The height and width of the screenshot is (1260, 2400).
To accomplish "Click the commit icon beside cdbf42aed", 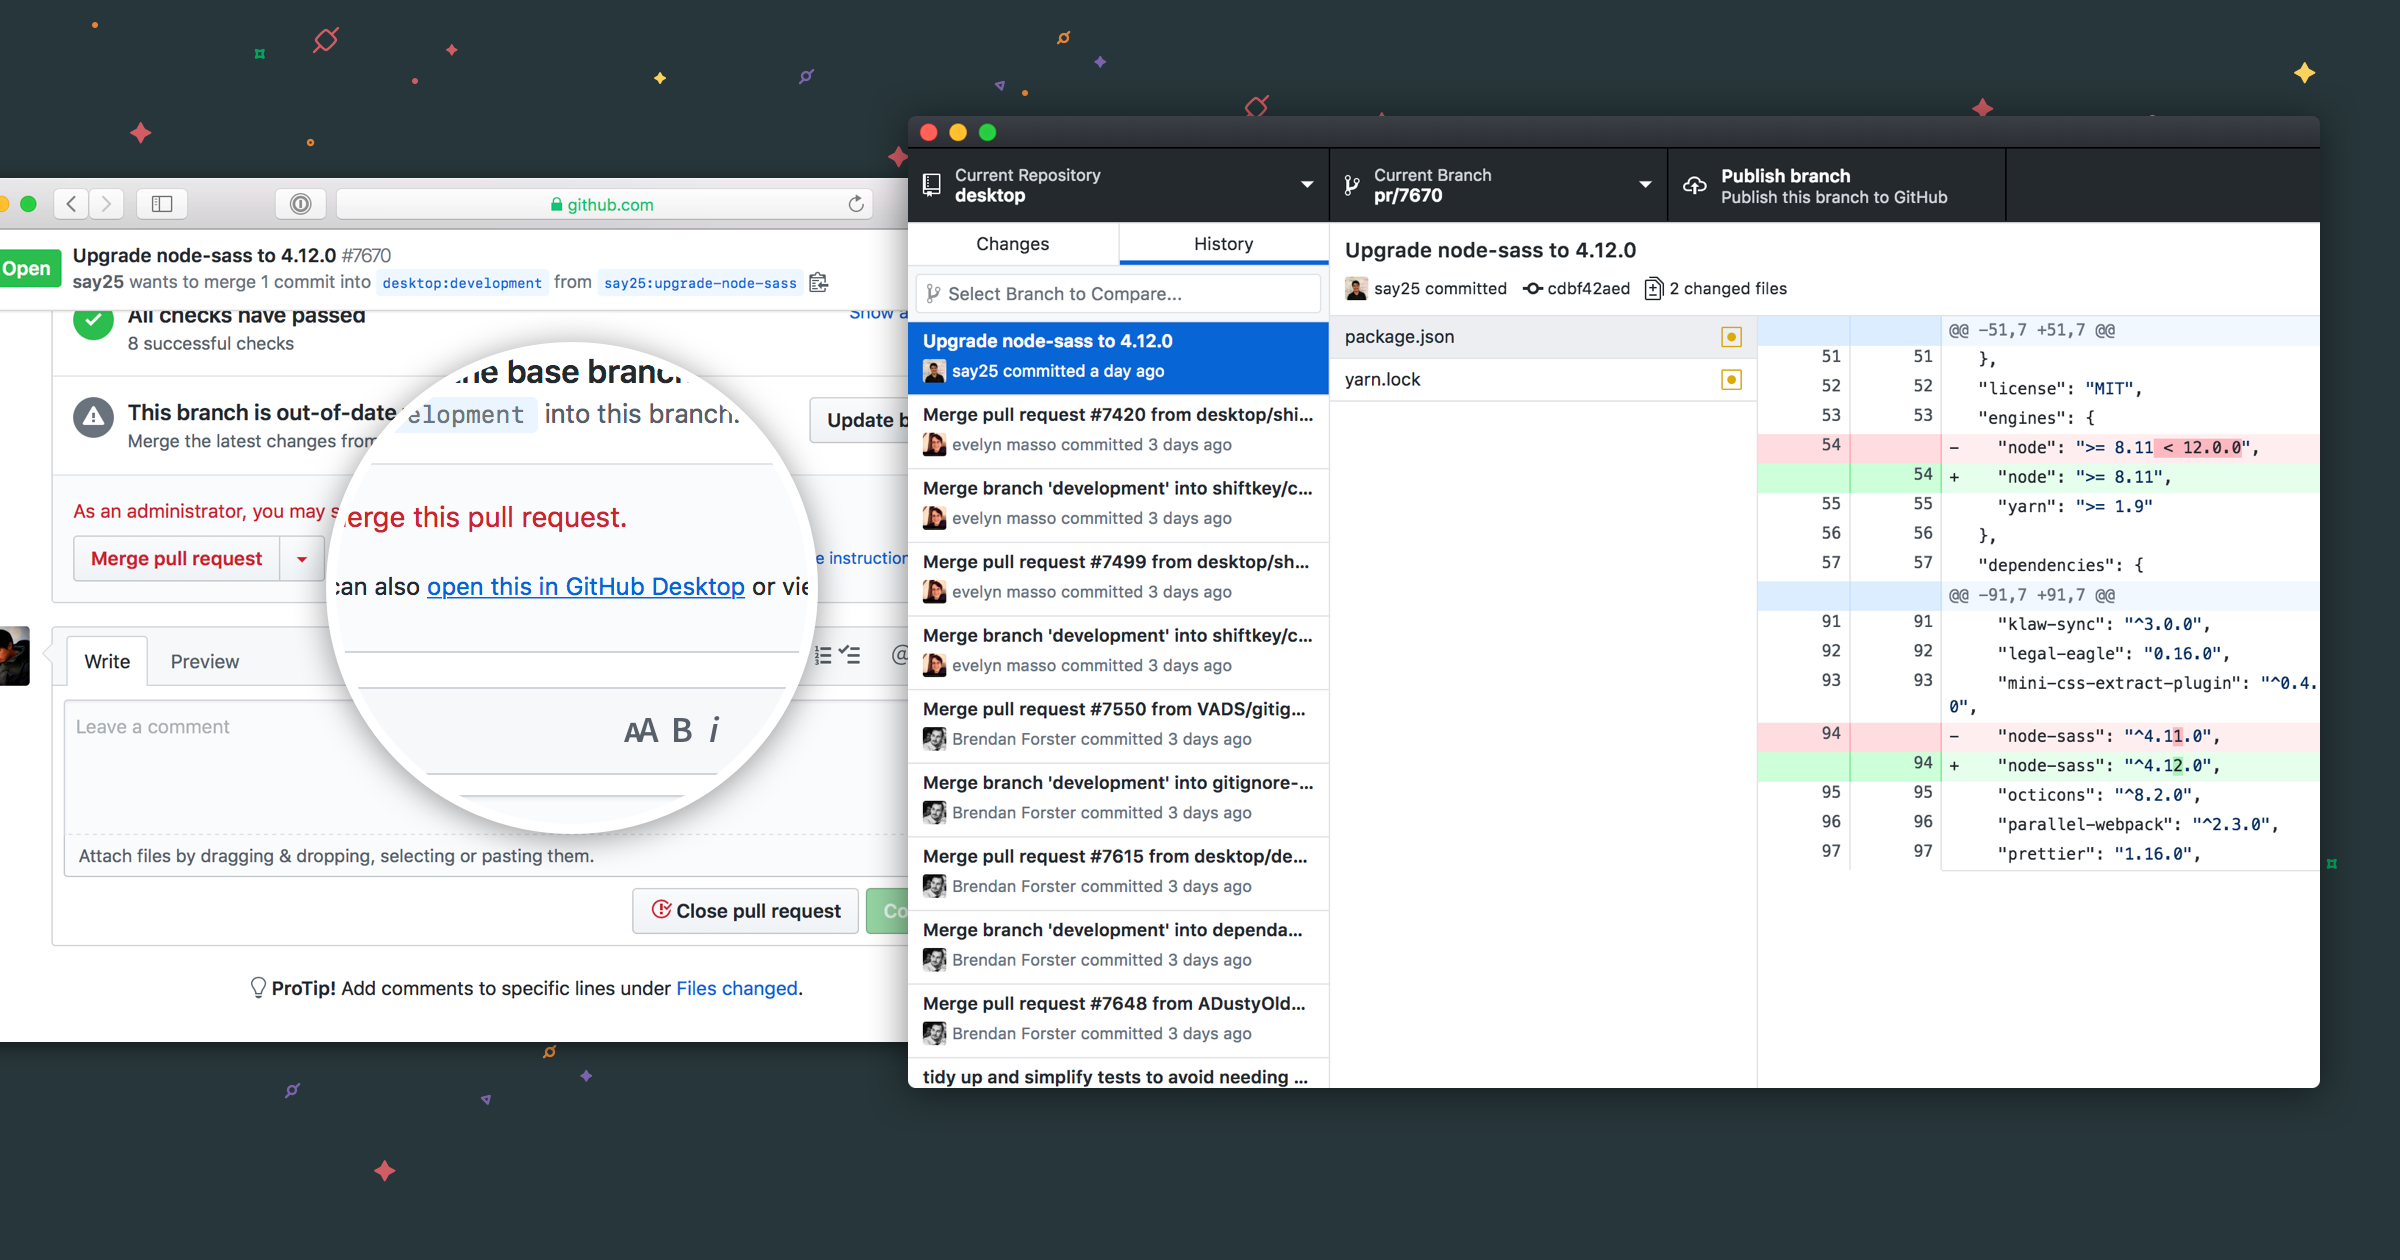I will 1532,288.
